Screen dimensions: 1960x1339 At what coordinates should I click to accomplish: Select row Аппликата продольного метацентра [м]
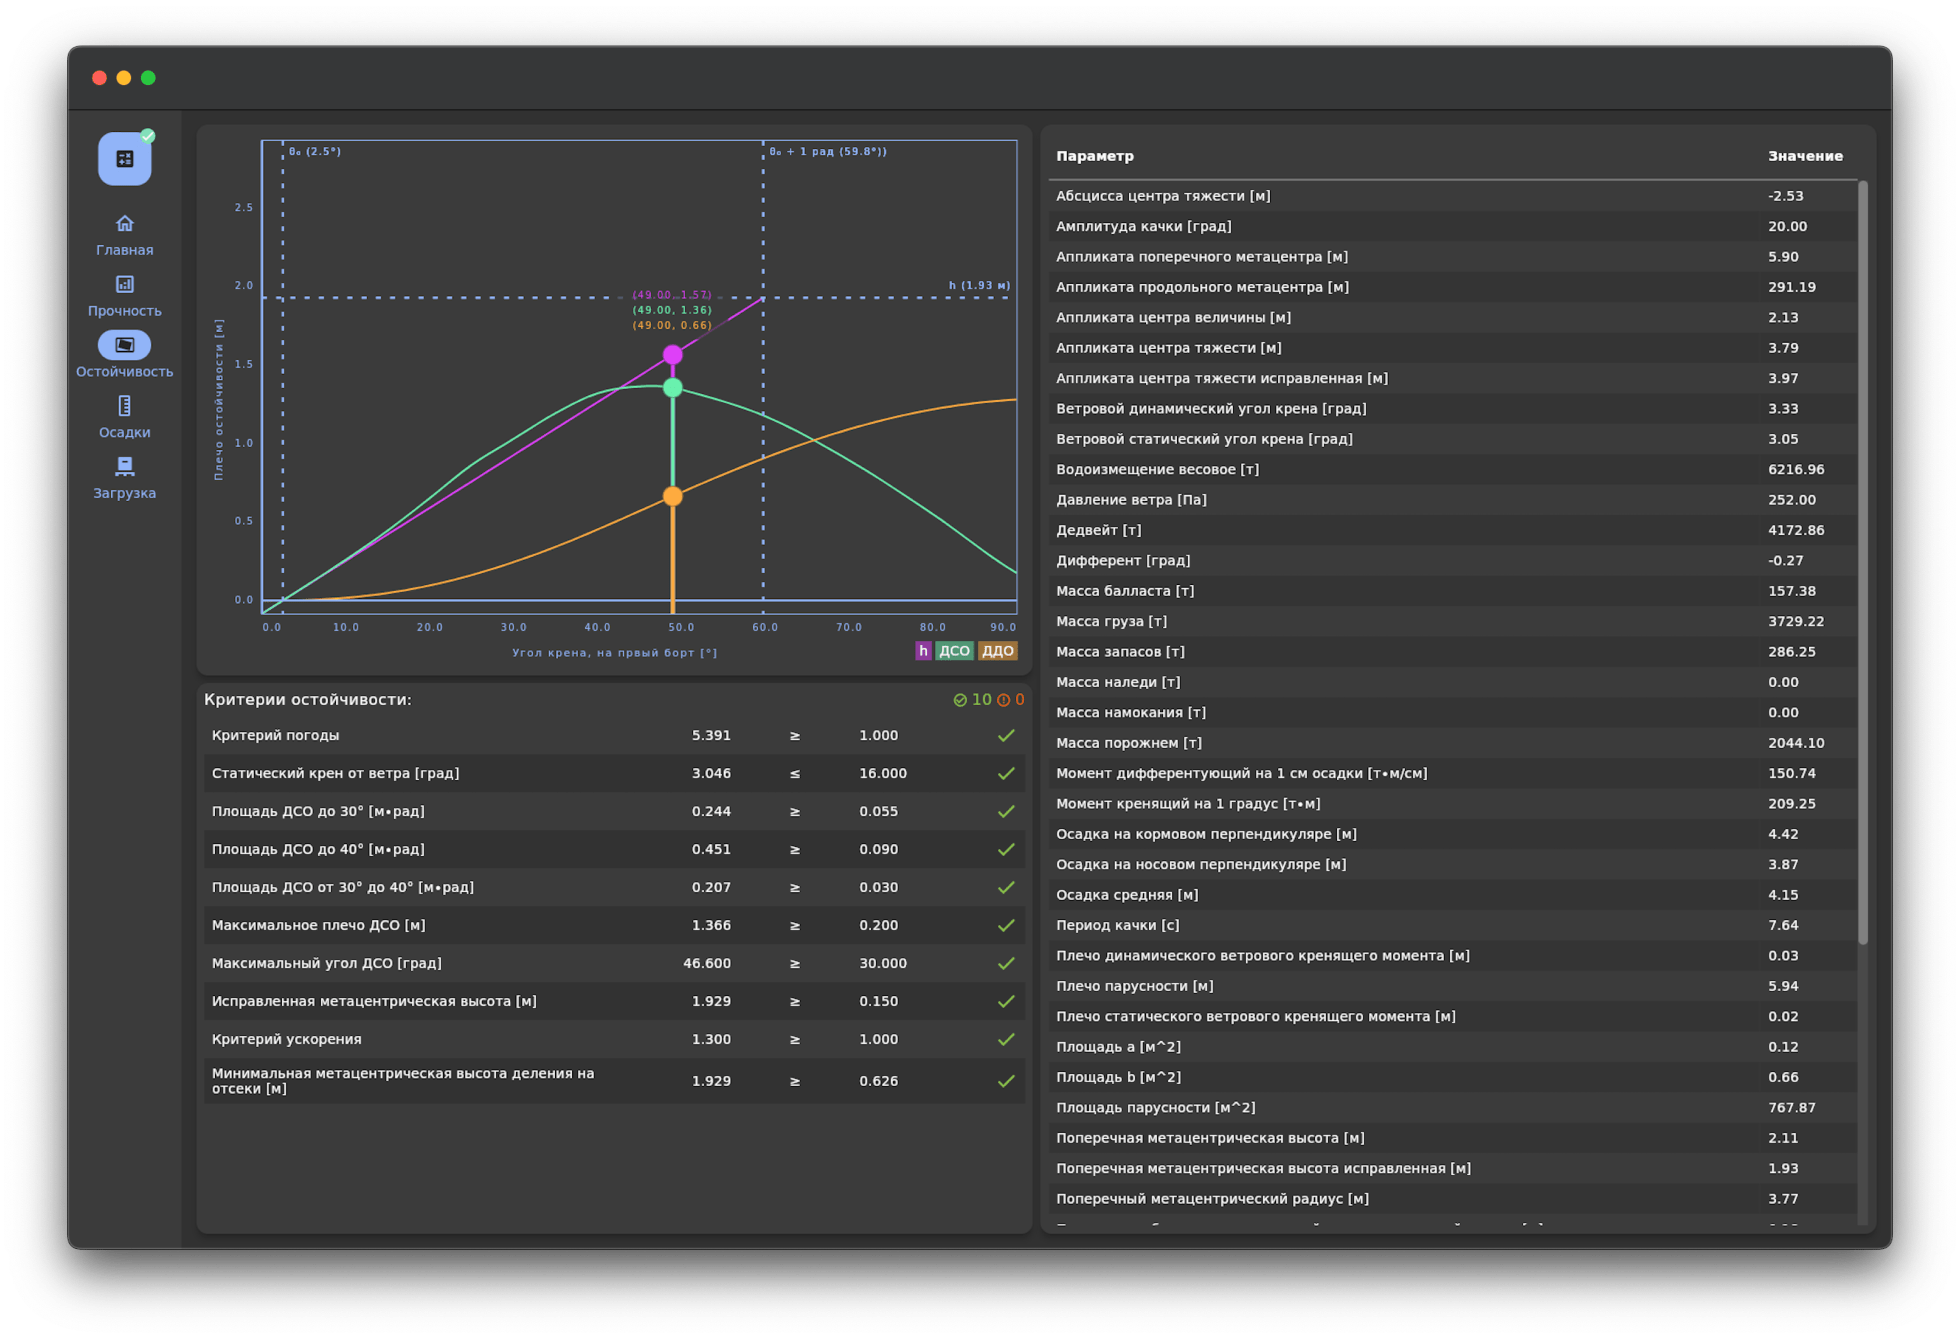1452,287
